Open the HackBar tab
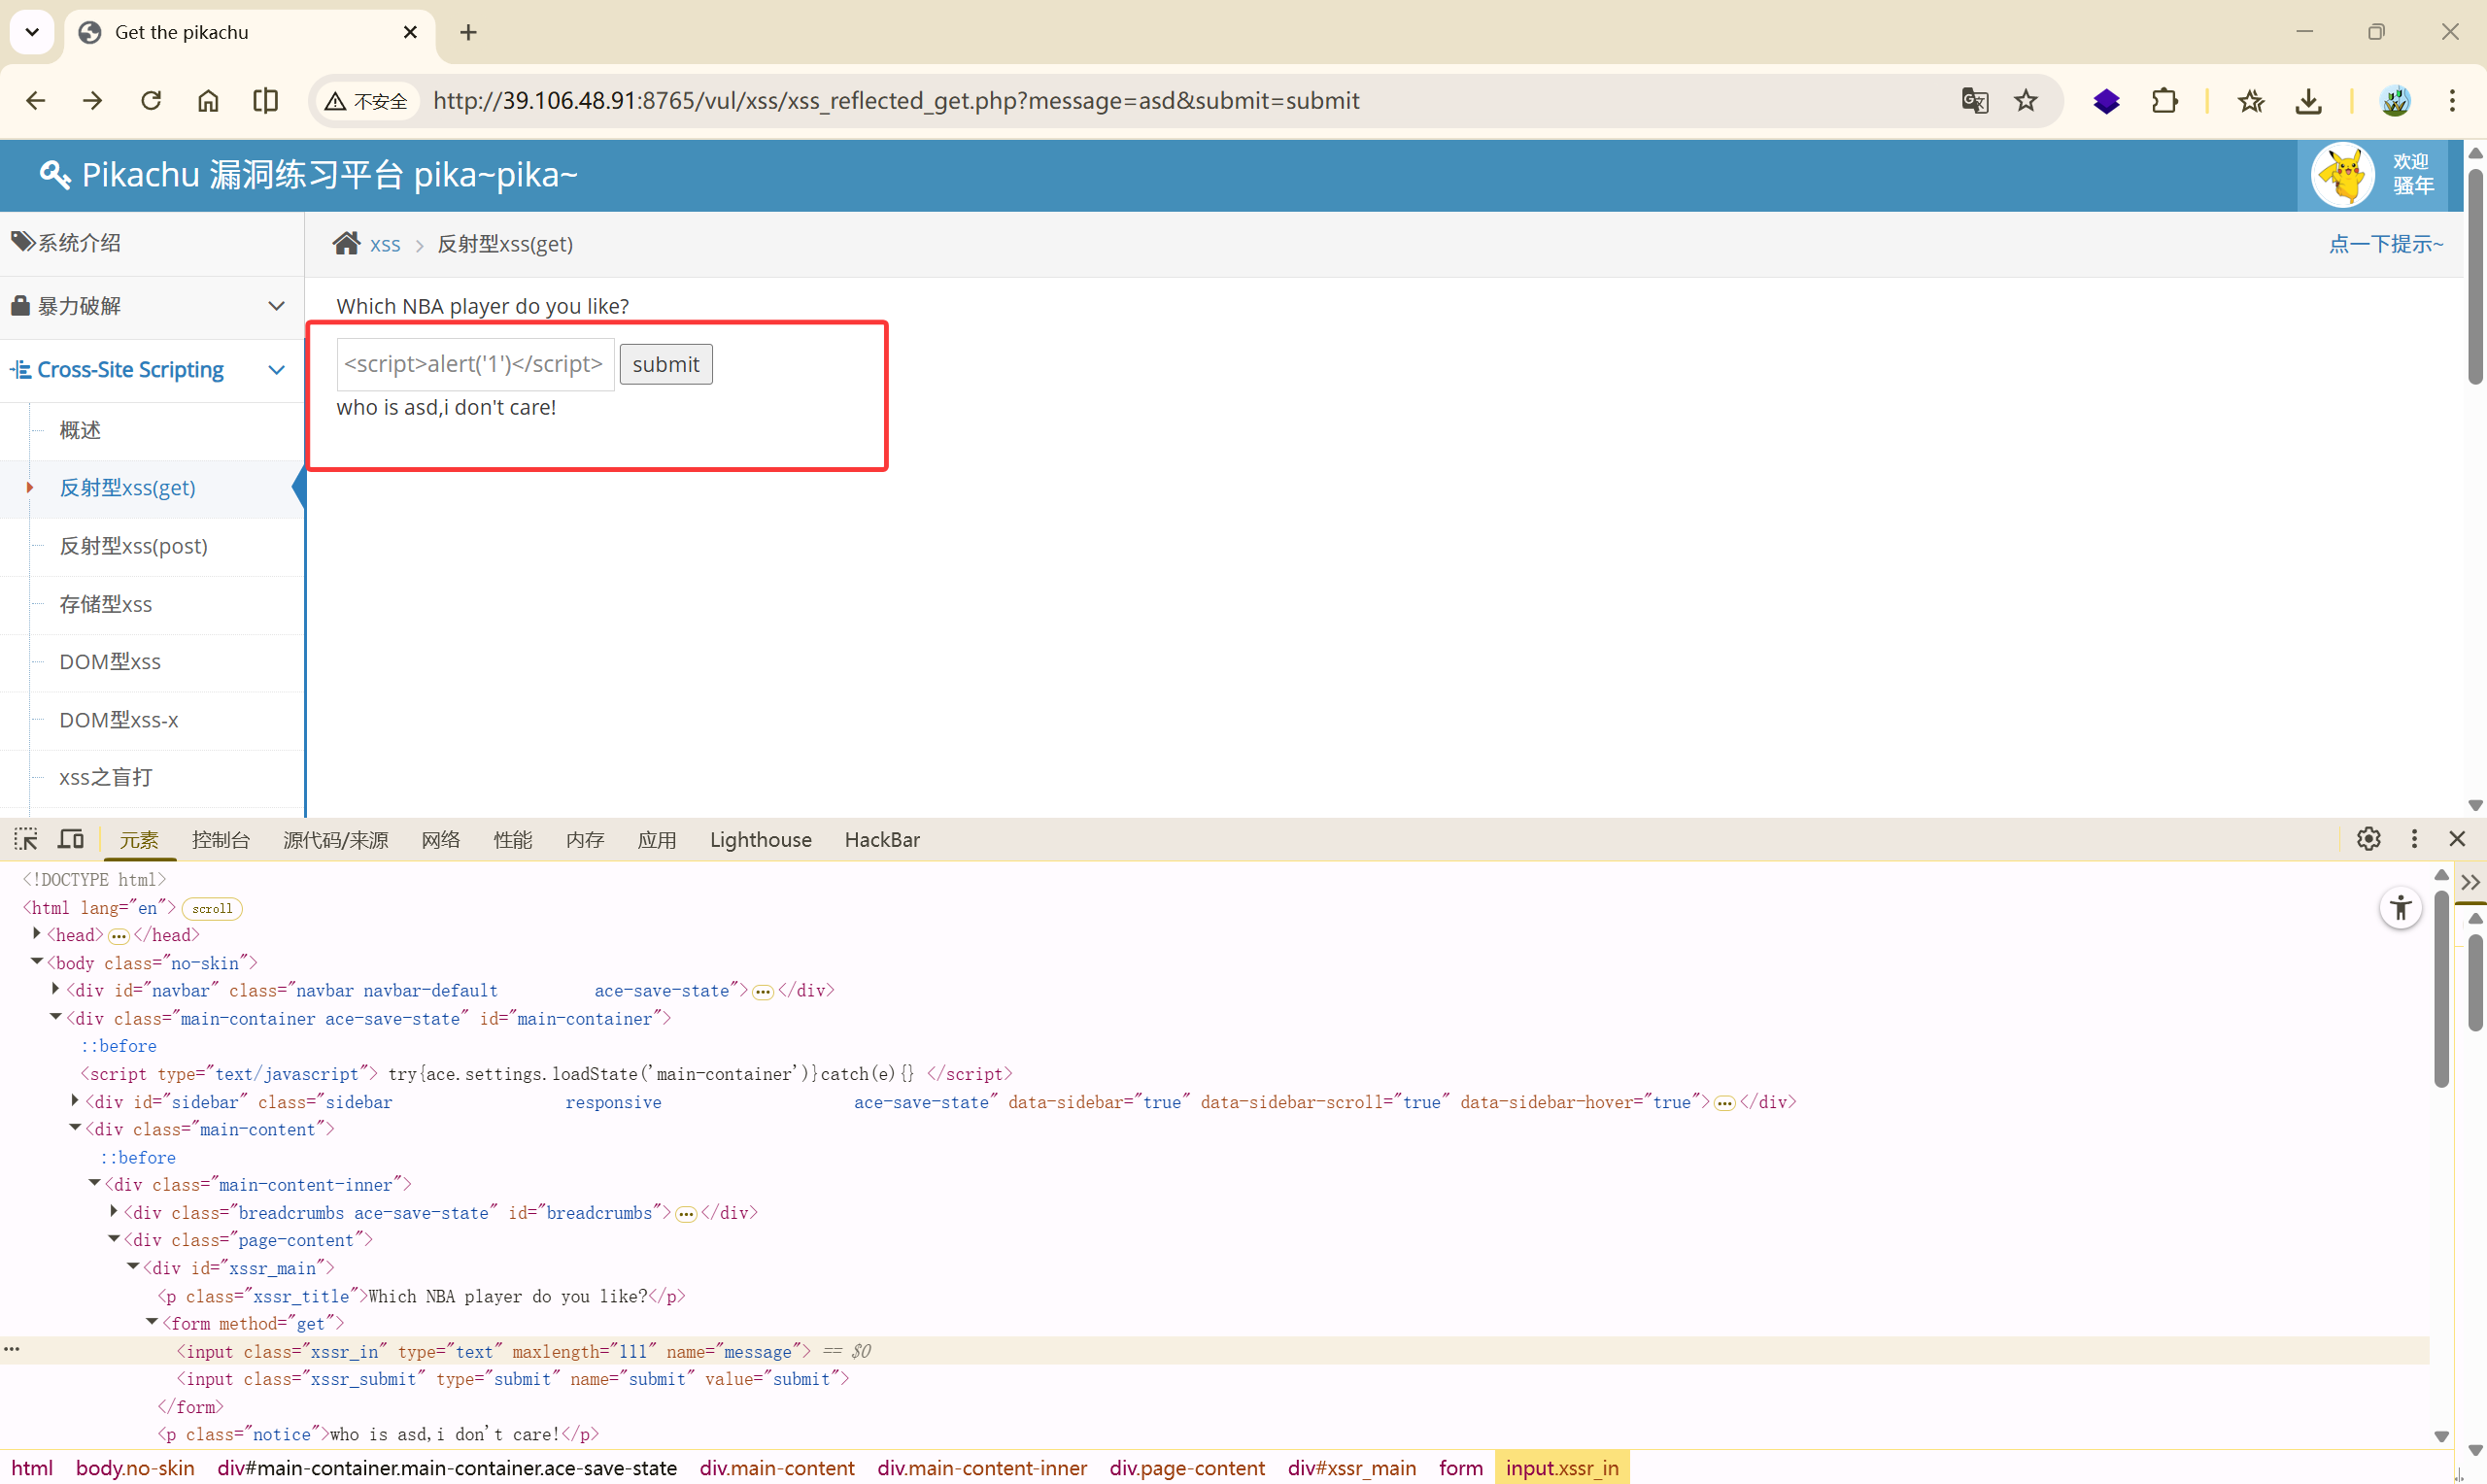 pos(881,840)
